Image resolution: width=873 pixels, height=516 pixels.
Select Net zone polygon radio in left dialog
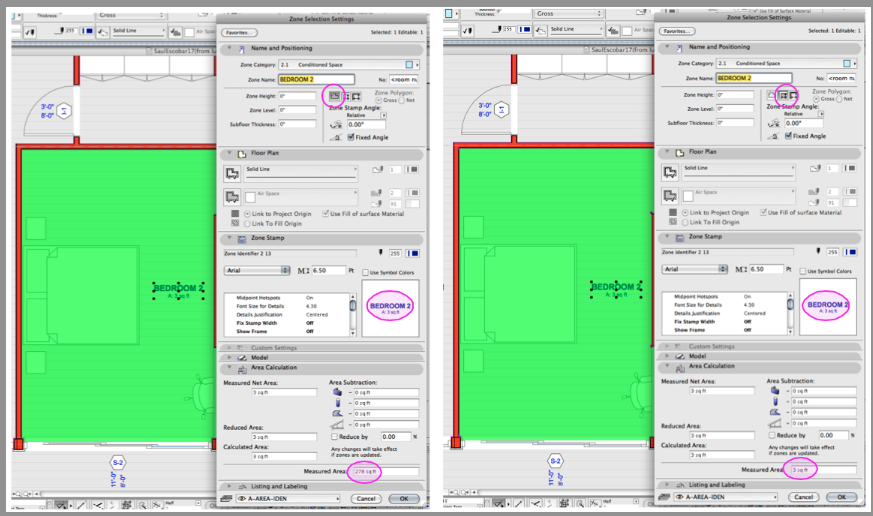[401, 100]
